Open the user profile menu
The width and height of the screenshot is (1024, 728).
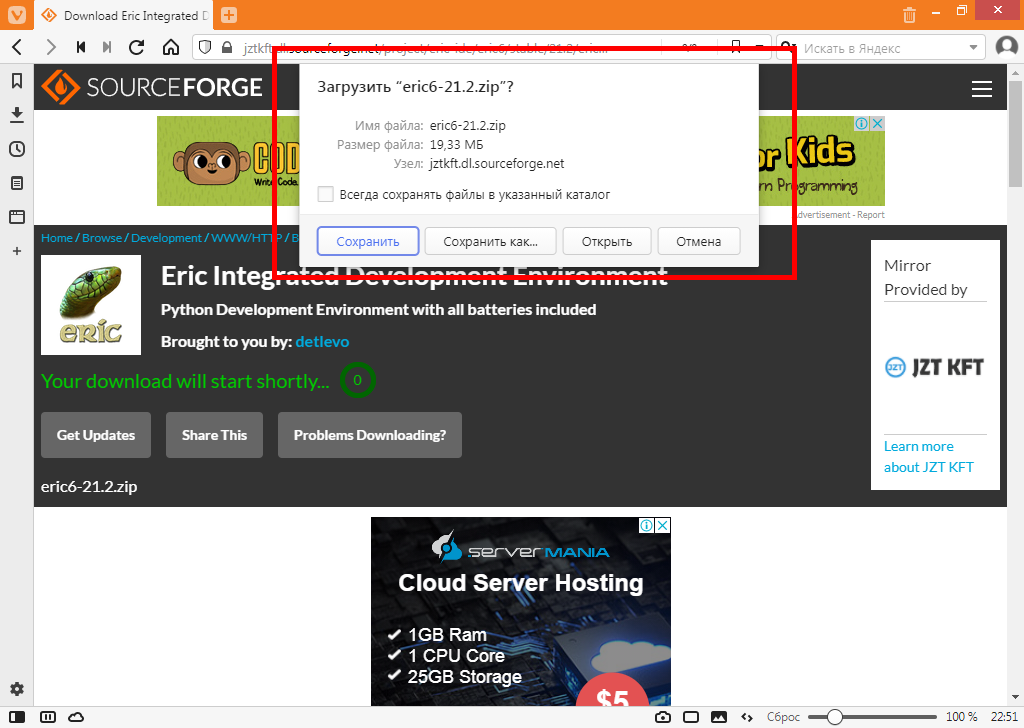click(x=1006, y=47)
